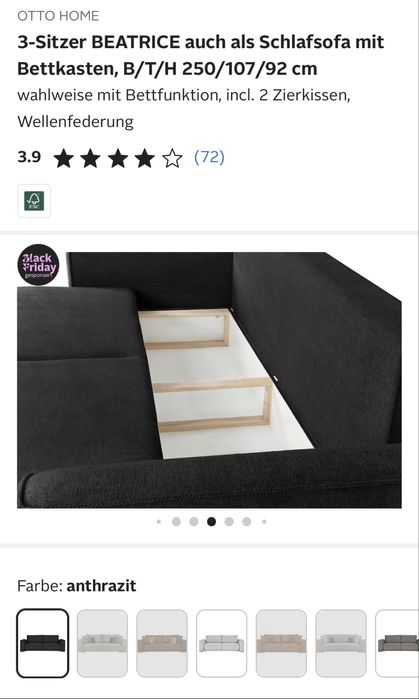Choose the partially visible dark grey swatch
419x699 pixels.
[397, 643]
